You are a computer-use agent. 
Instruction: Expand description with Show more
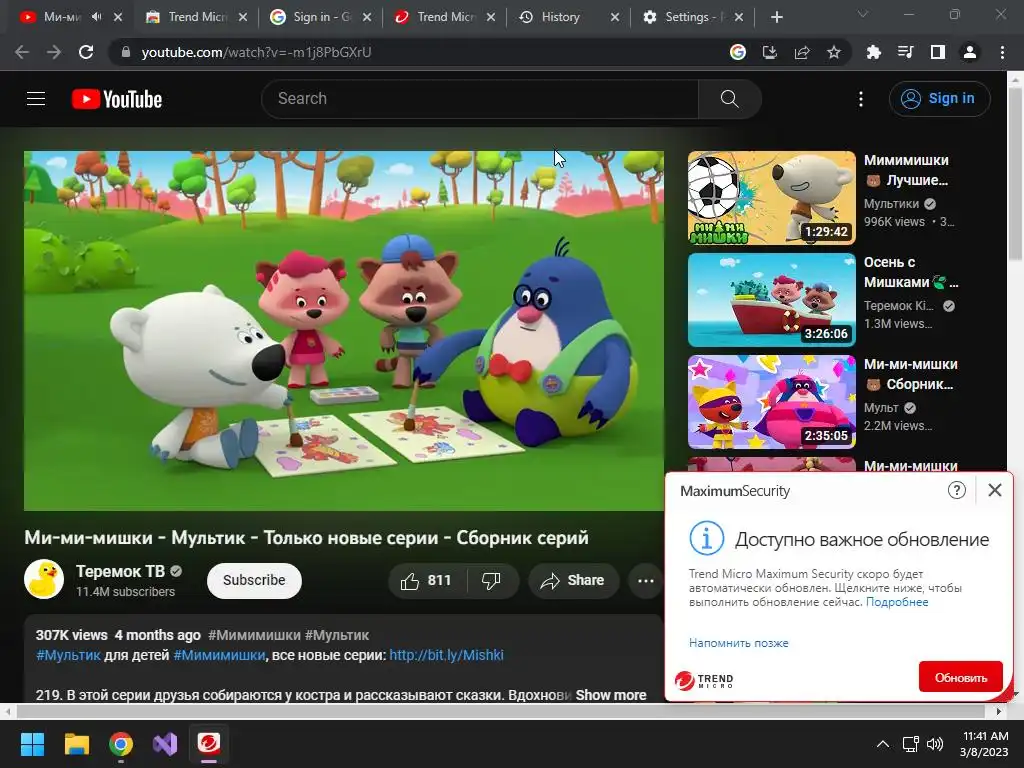click(x=611, y=695)
